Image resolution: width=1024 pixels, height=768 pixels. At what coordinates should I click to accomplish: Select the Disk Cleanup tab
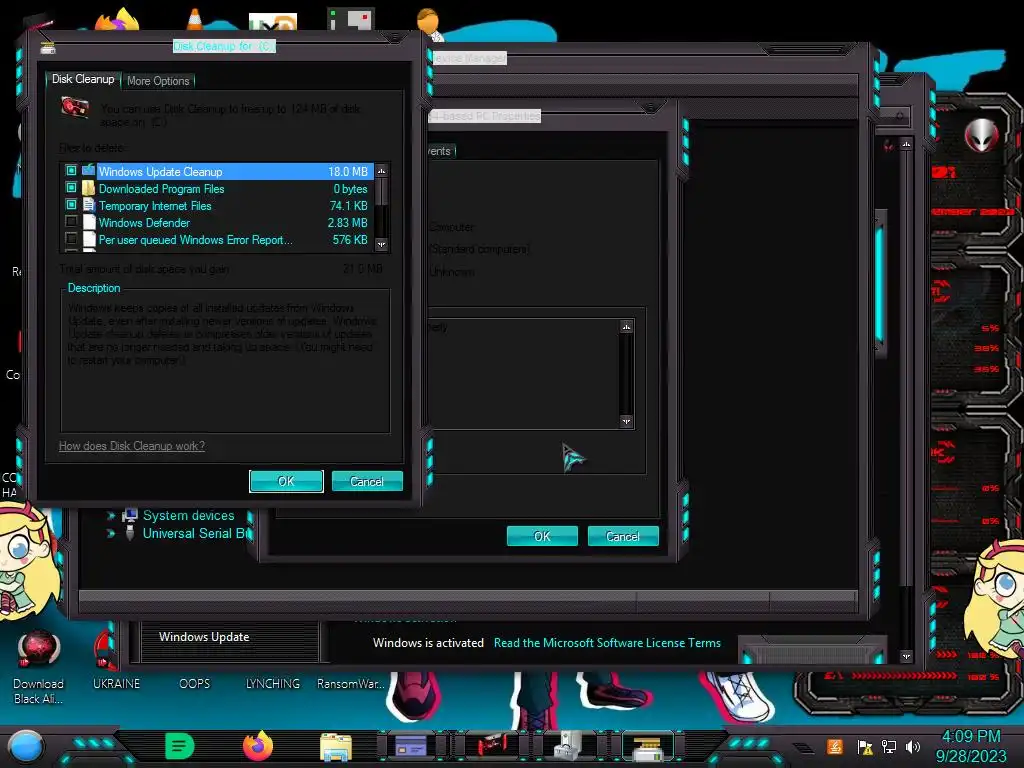(x=83, y=79)
